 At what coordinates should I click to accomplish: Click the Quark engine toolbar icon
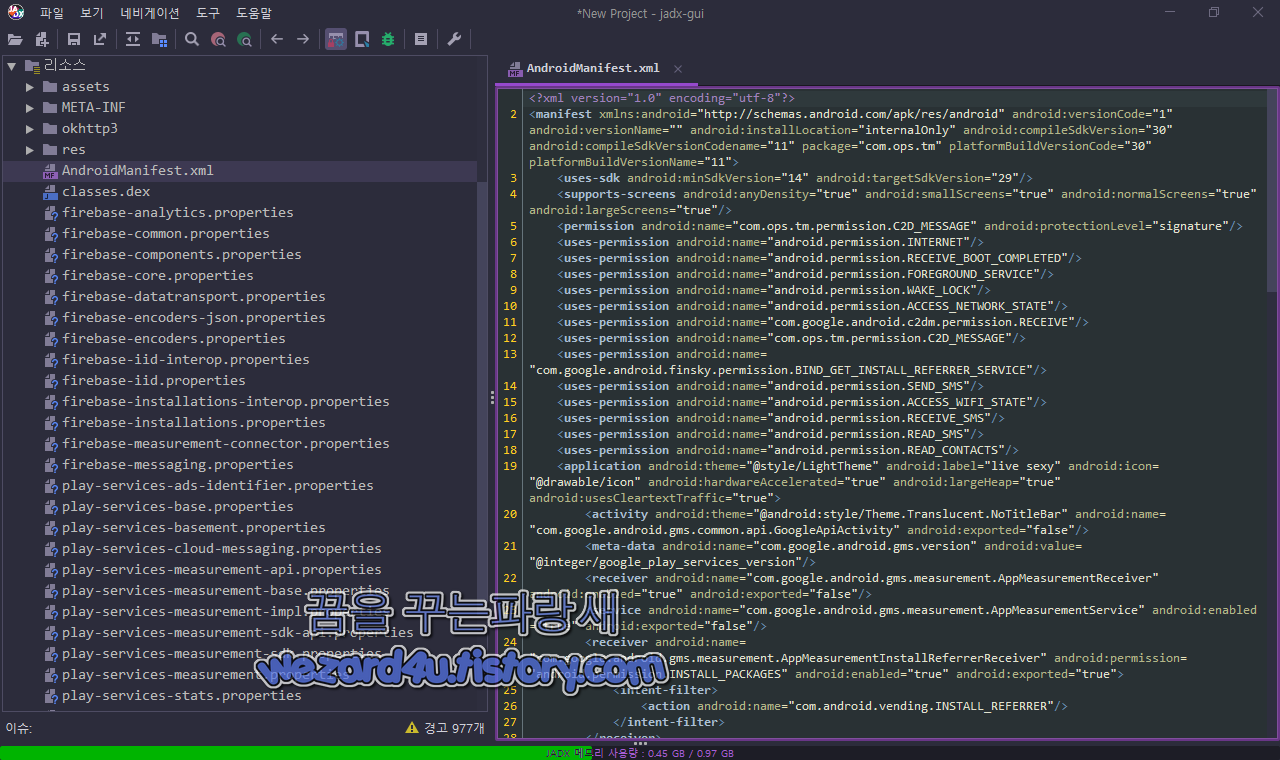coord(362,39)
